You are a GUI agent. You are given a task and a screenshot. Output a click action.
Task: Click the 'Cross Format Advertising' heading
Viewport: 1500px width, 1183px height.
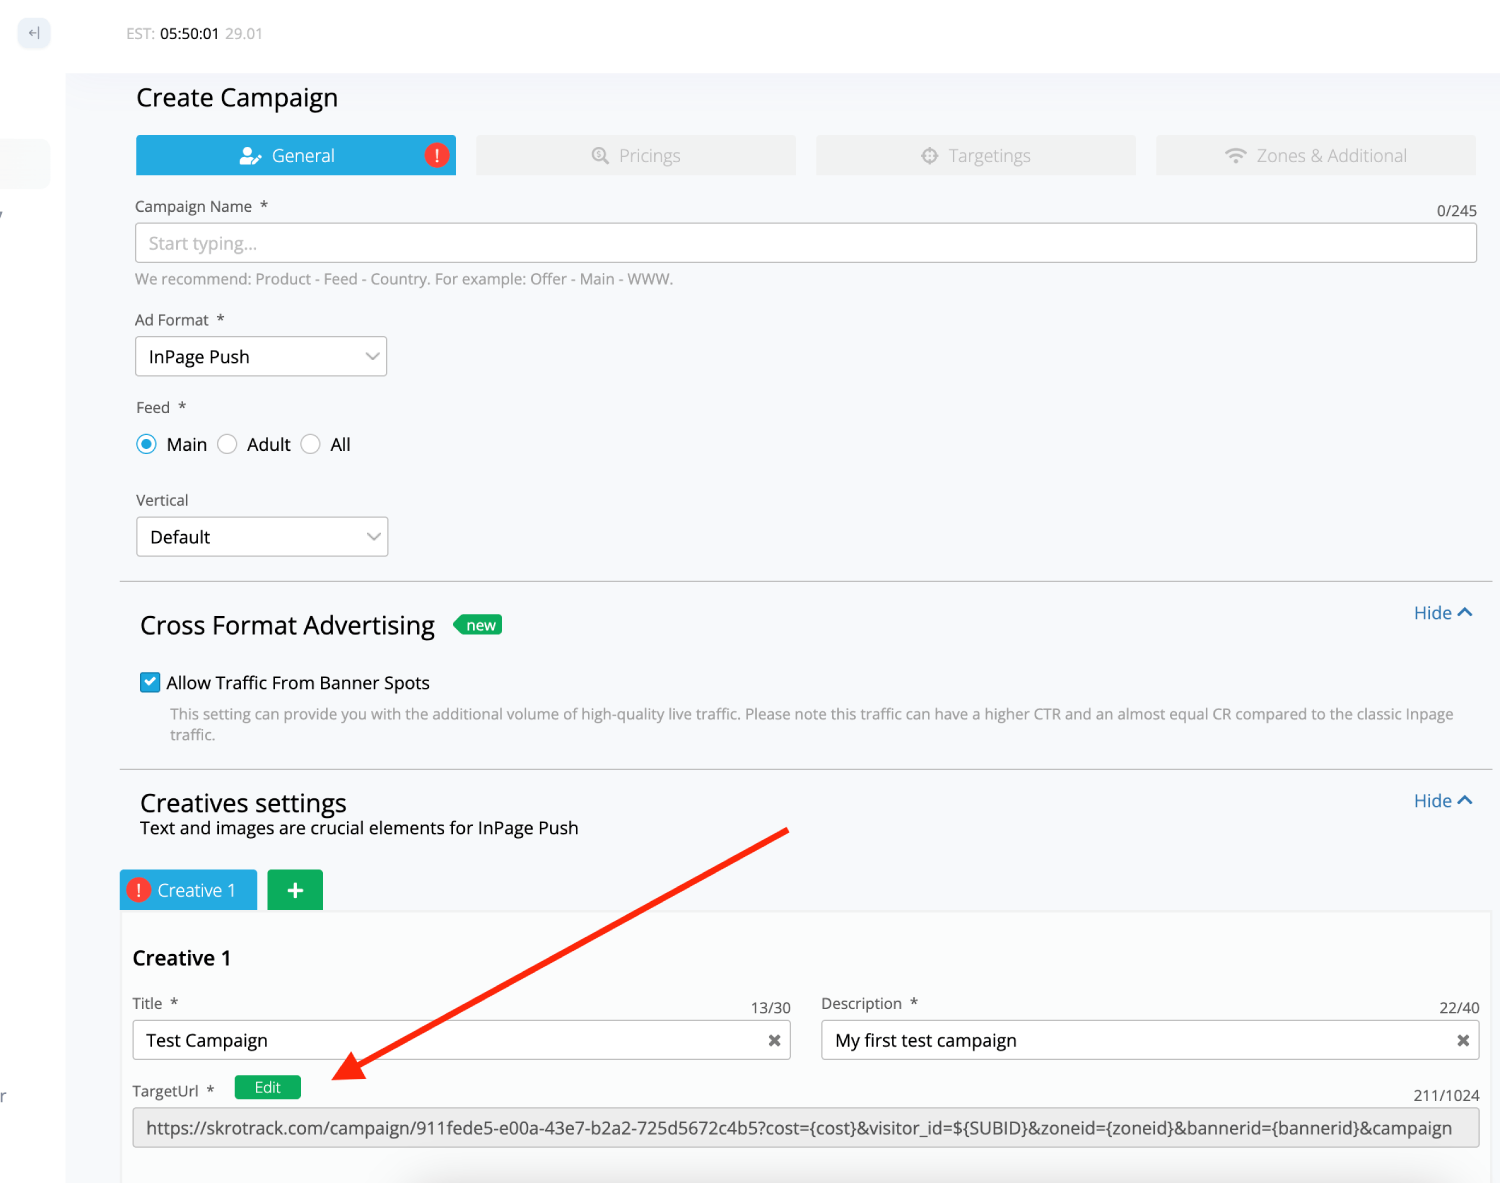pos(287,626)
